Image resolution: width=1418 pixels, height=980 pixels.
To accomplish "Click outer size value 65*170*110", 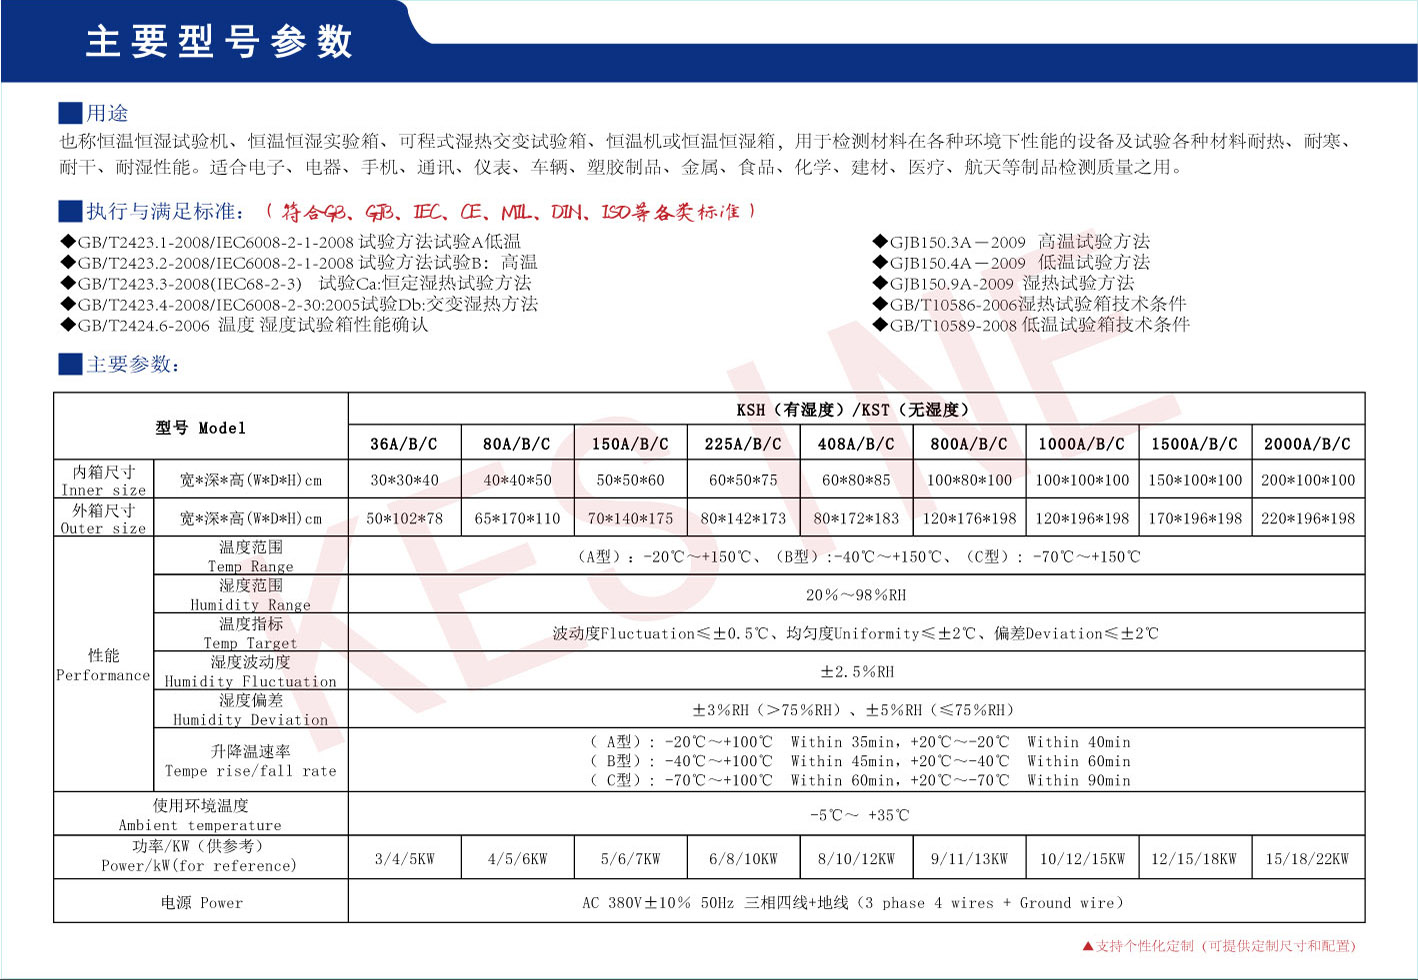I will coord(517,518).
